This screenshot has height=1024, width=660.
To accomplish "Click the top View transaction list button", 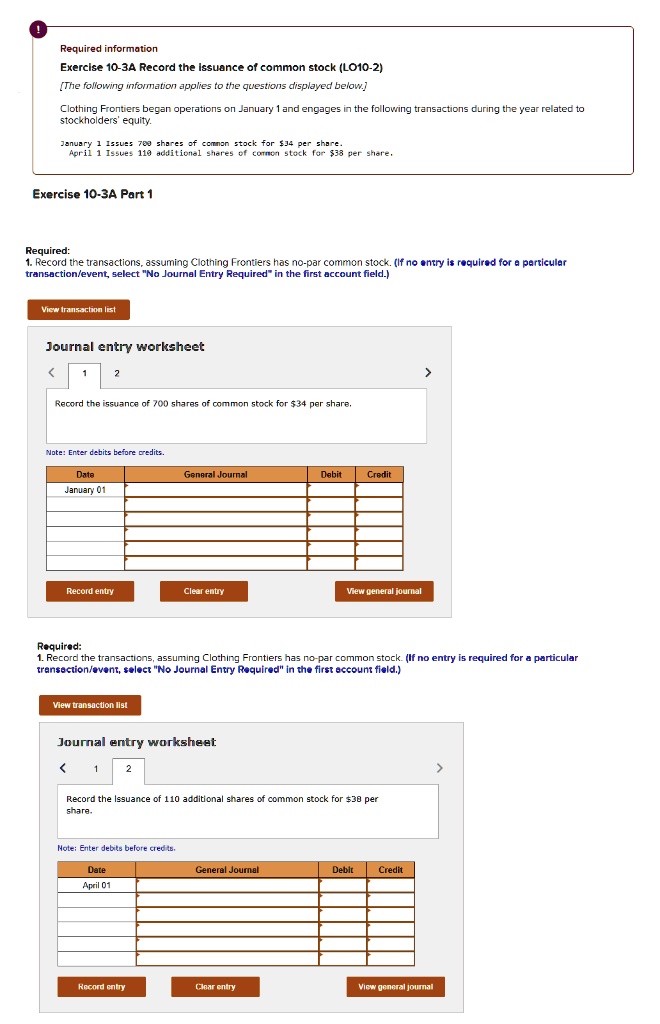I will [79, 309].
